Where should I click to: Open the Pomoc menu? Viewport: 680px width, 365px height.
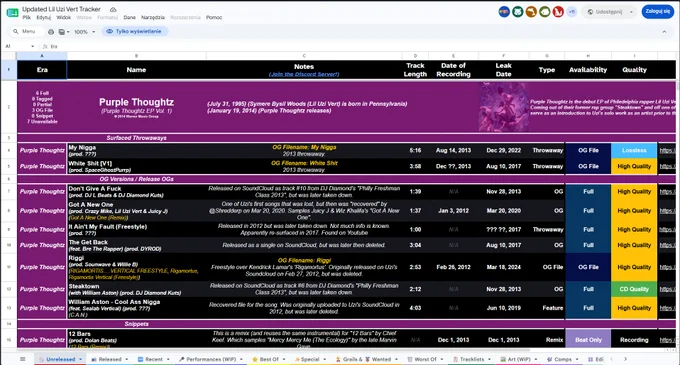pos(214,17)
